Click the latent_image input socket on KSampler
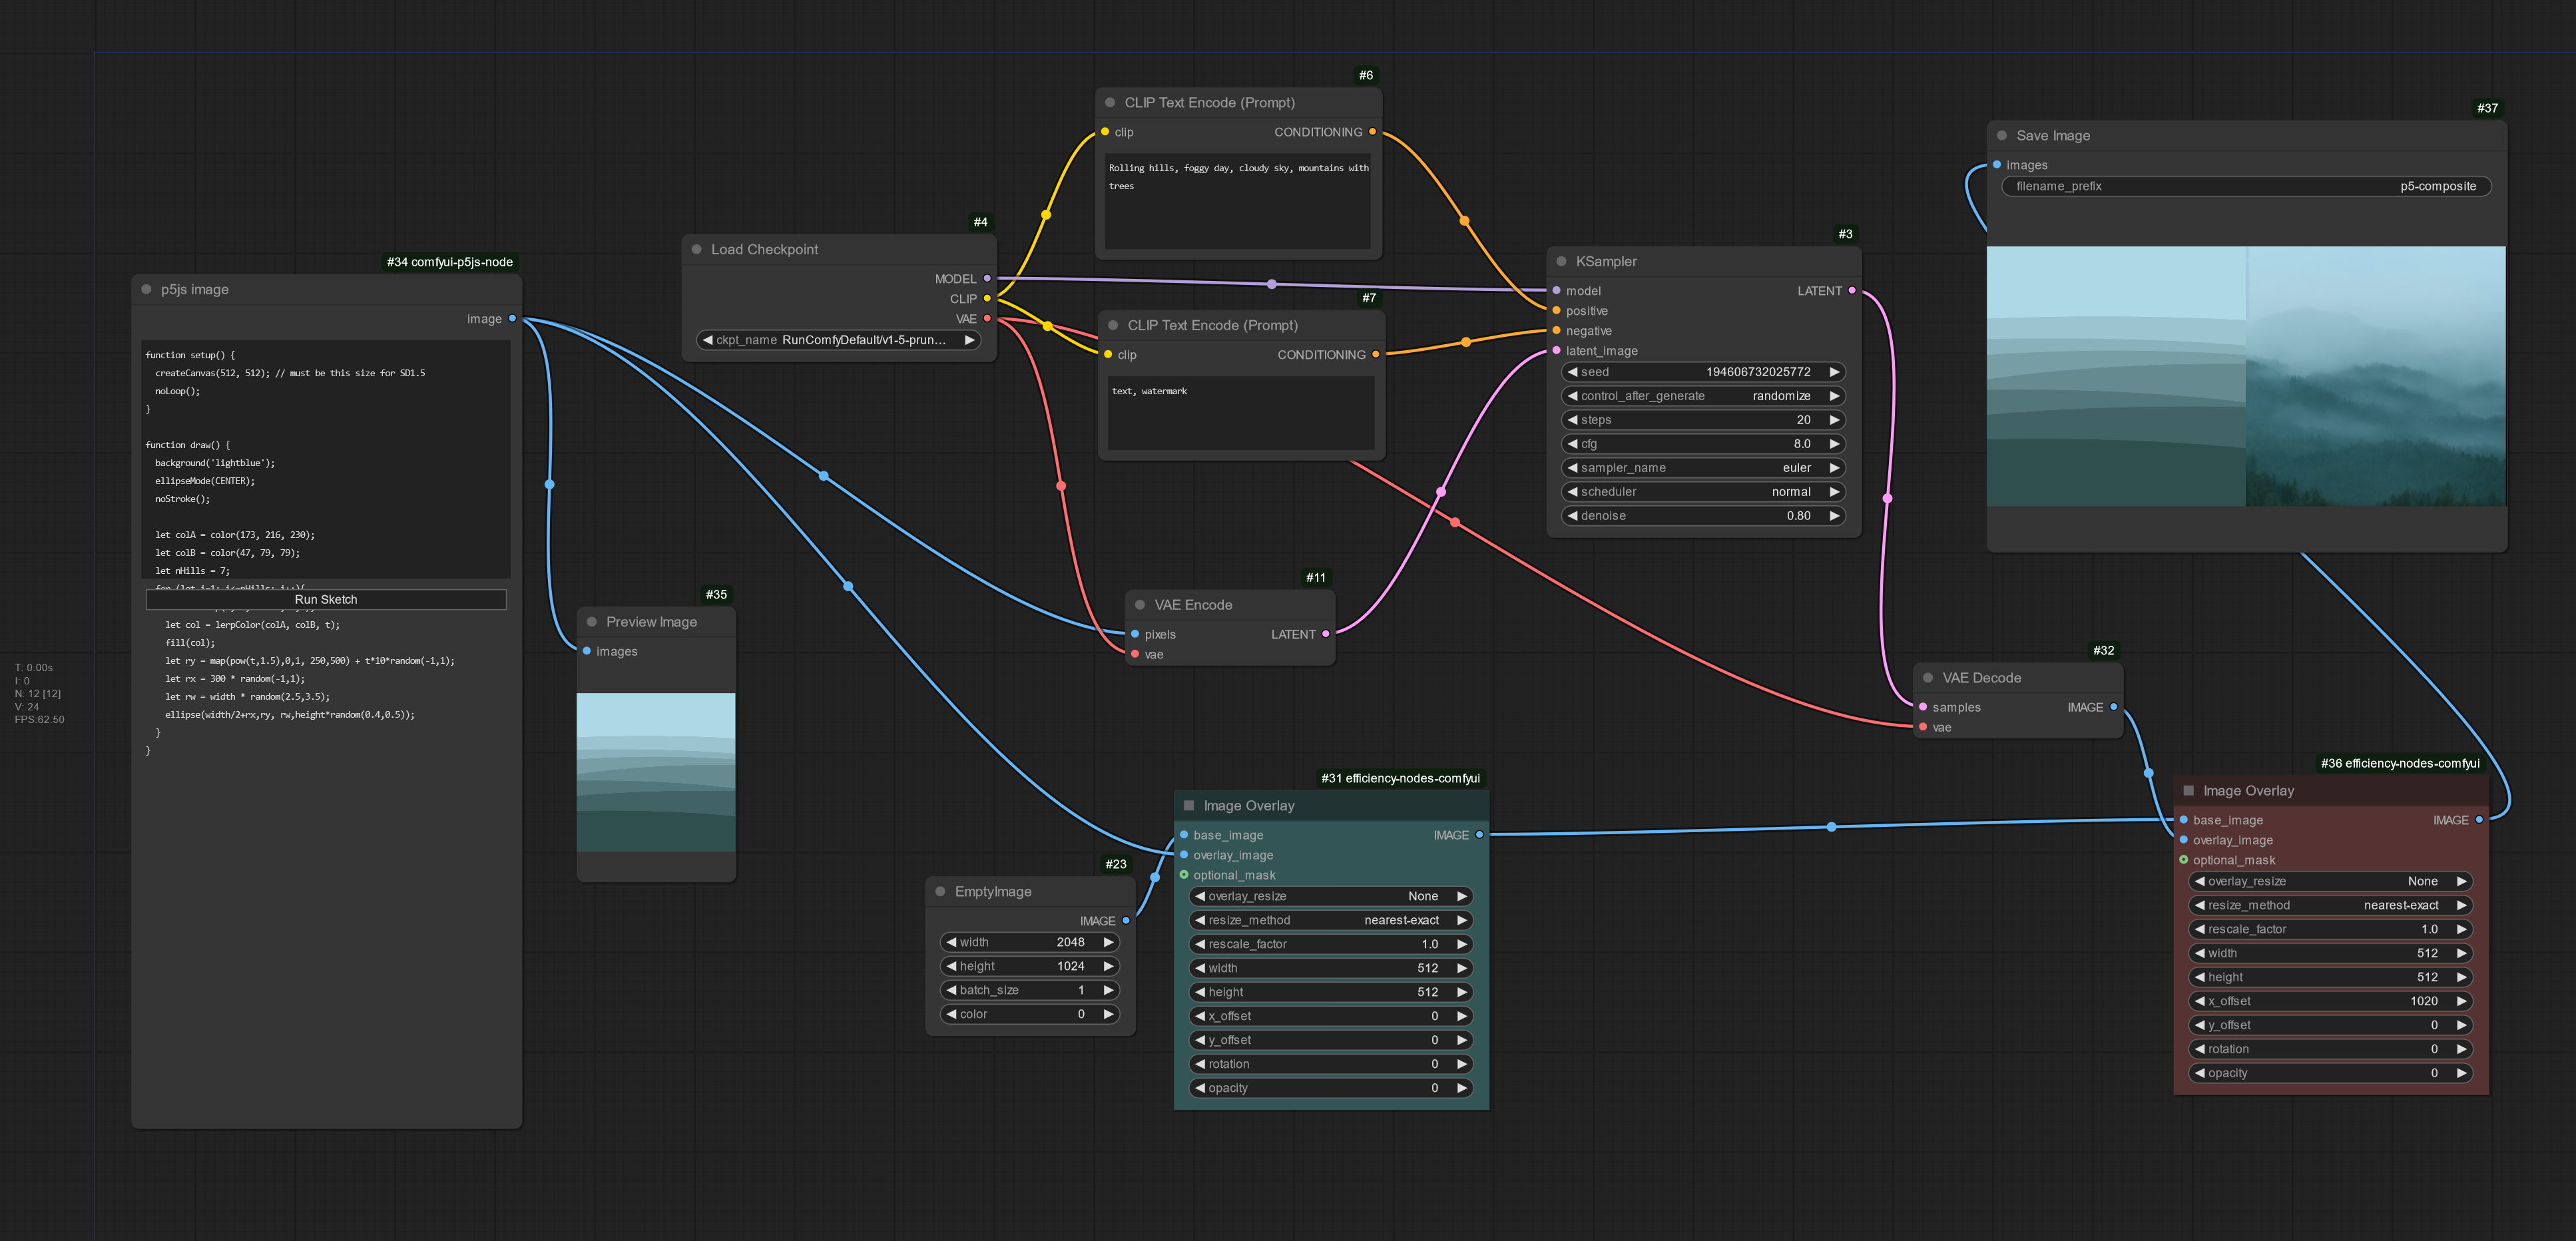Viewport: 2576px width, 1241px height. 1556,351
